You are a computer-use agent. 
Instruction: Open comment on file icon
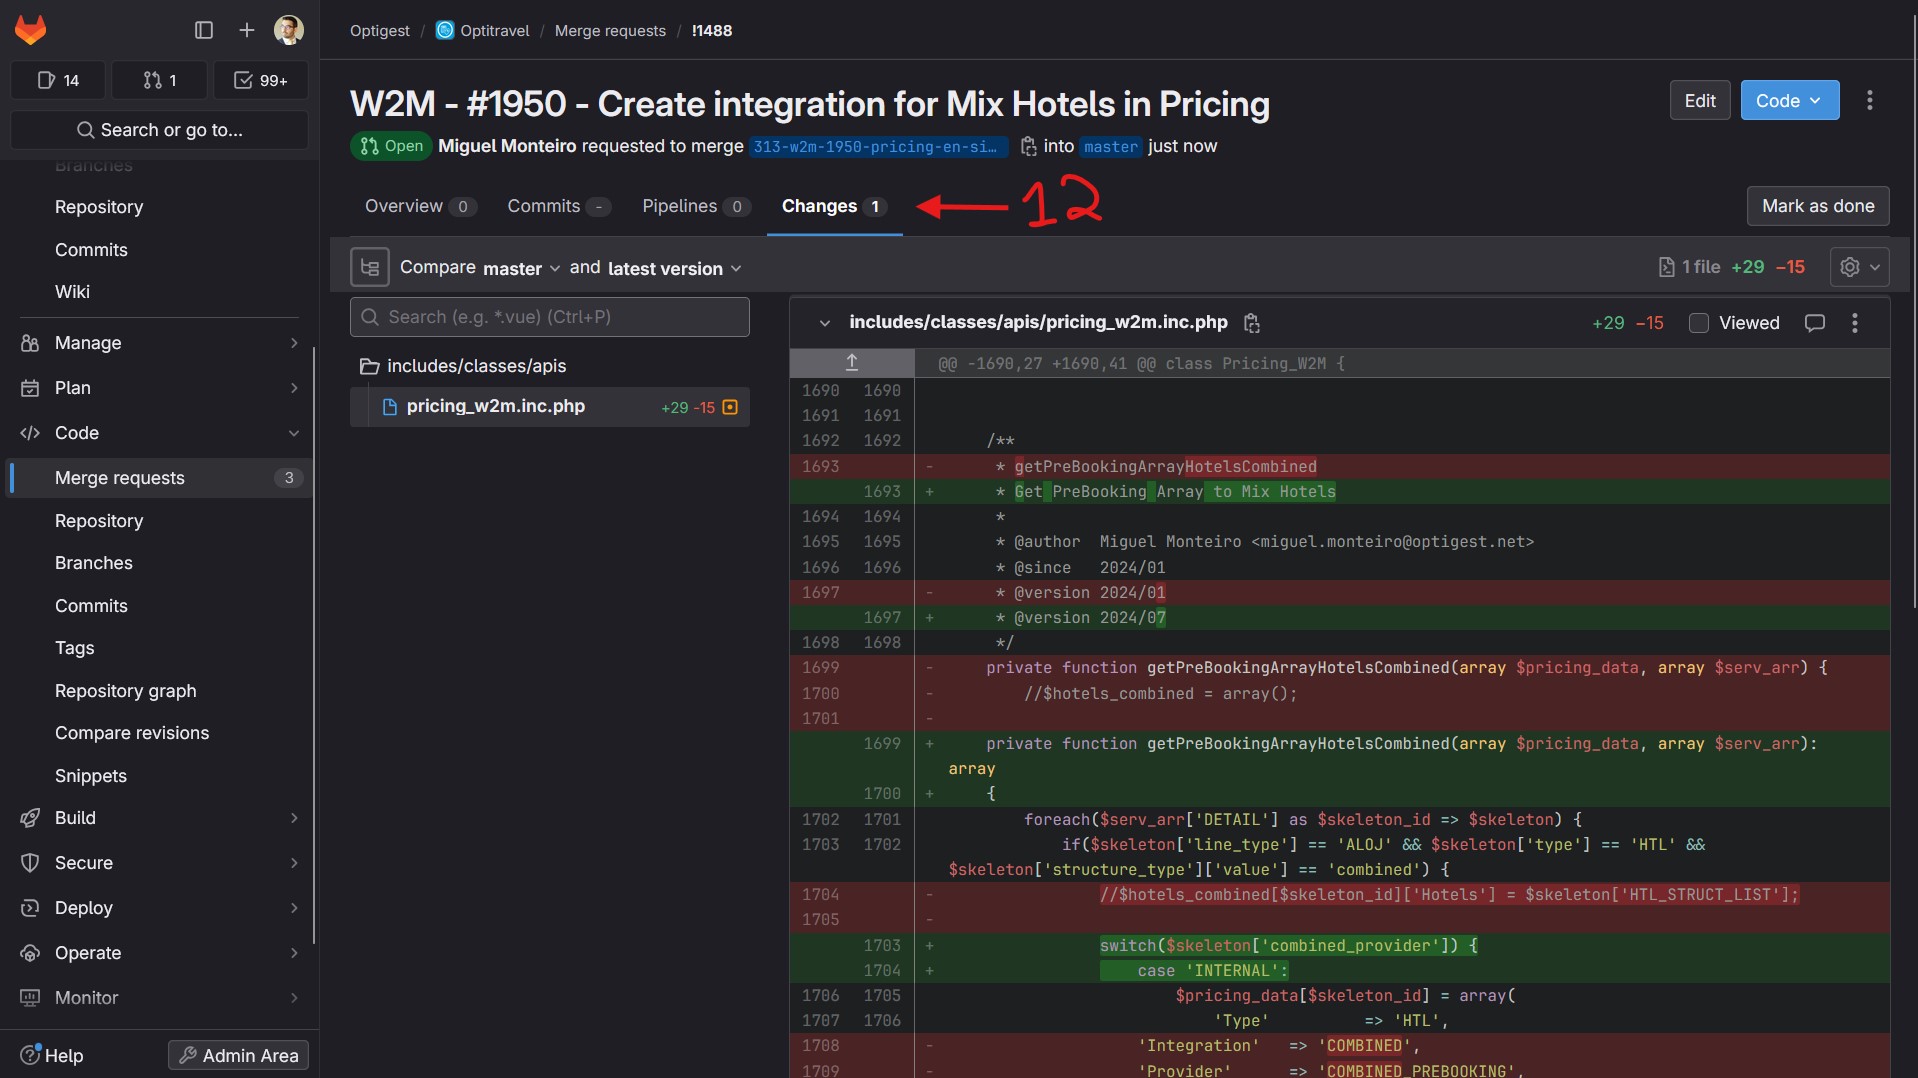tap(1814, 323)
